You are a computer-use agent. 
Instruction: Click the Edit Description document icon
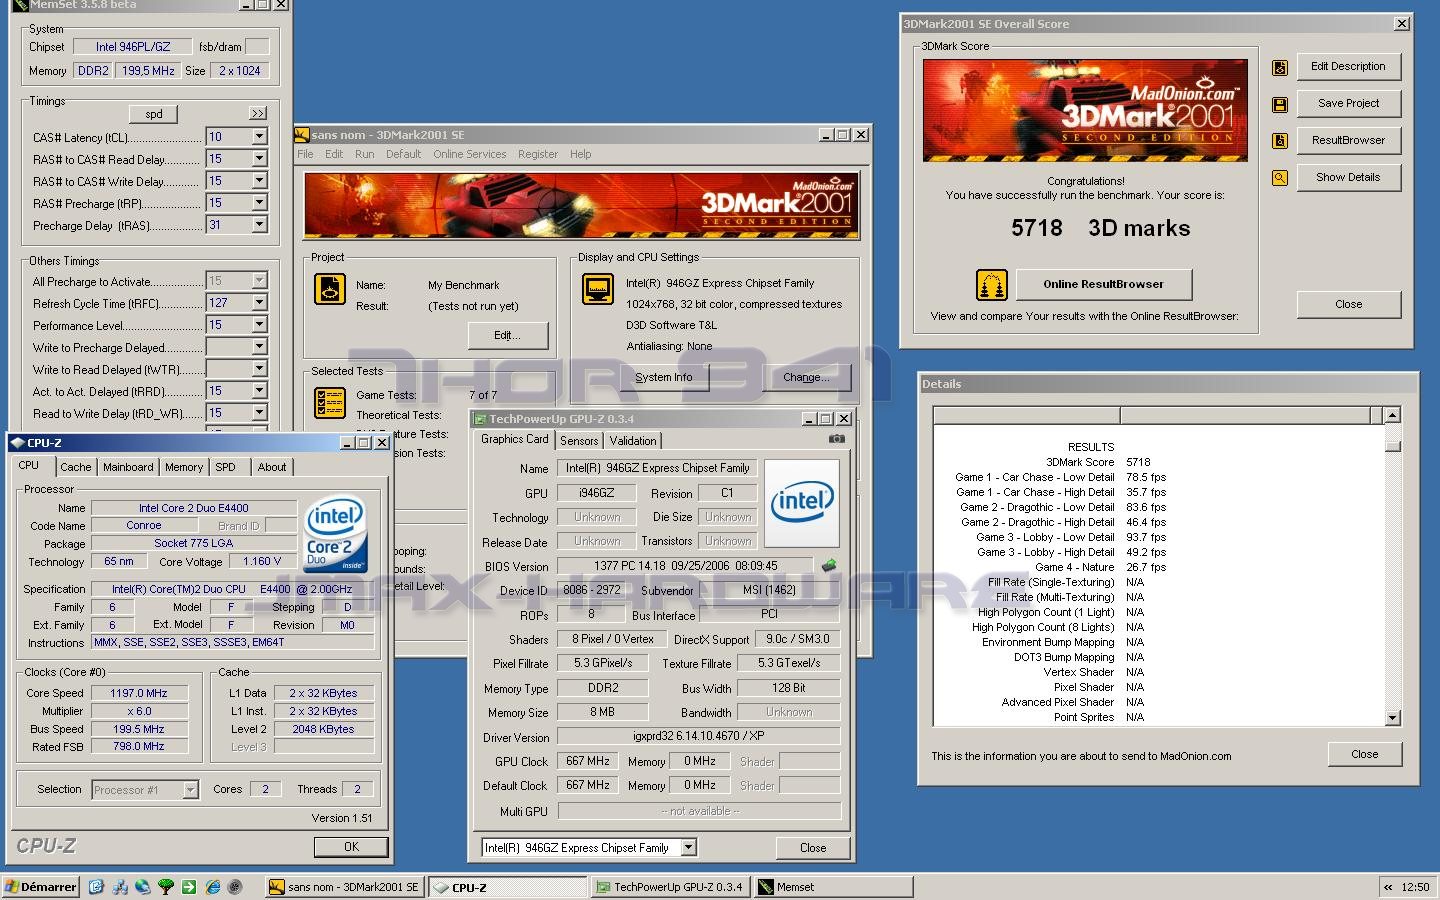coord(1279,68)
